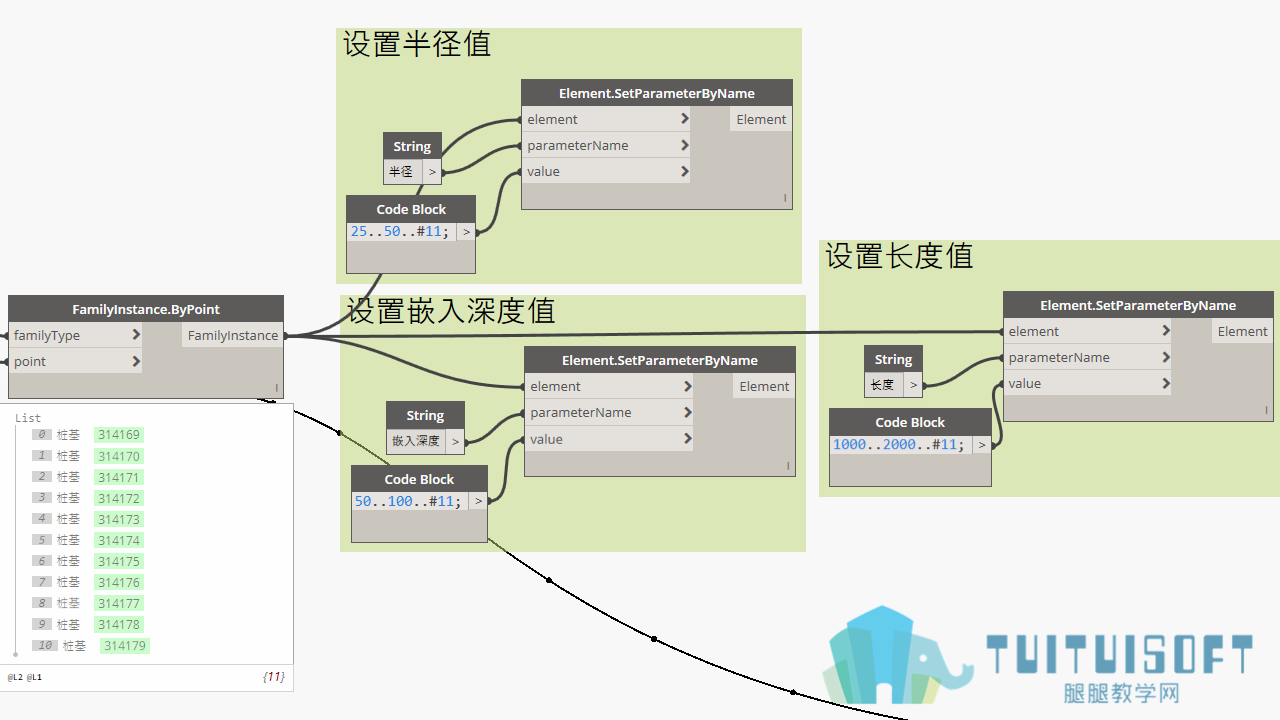The width and height of the screenshot is (1280, 720).
Task: Click the 25..50..#11; code block field
Action: pos(401,231)
